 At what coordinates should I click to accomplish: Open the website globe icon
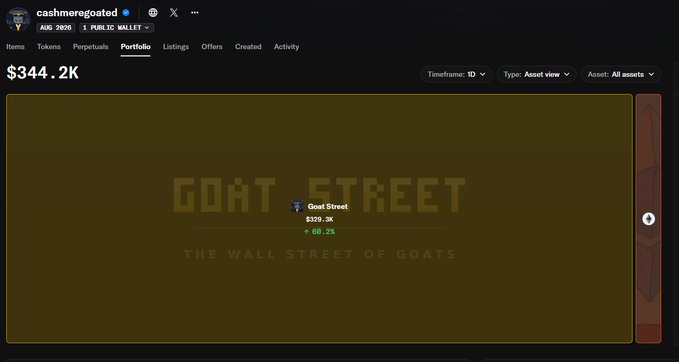[153, 13]
